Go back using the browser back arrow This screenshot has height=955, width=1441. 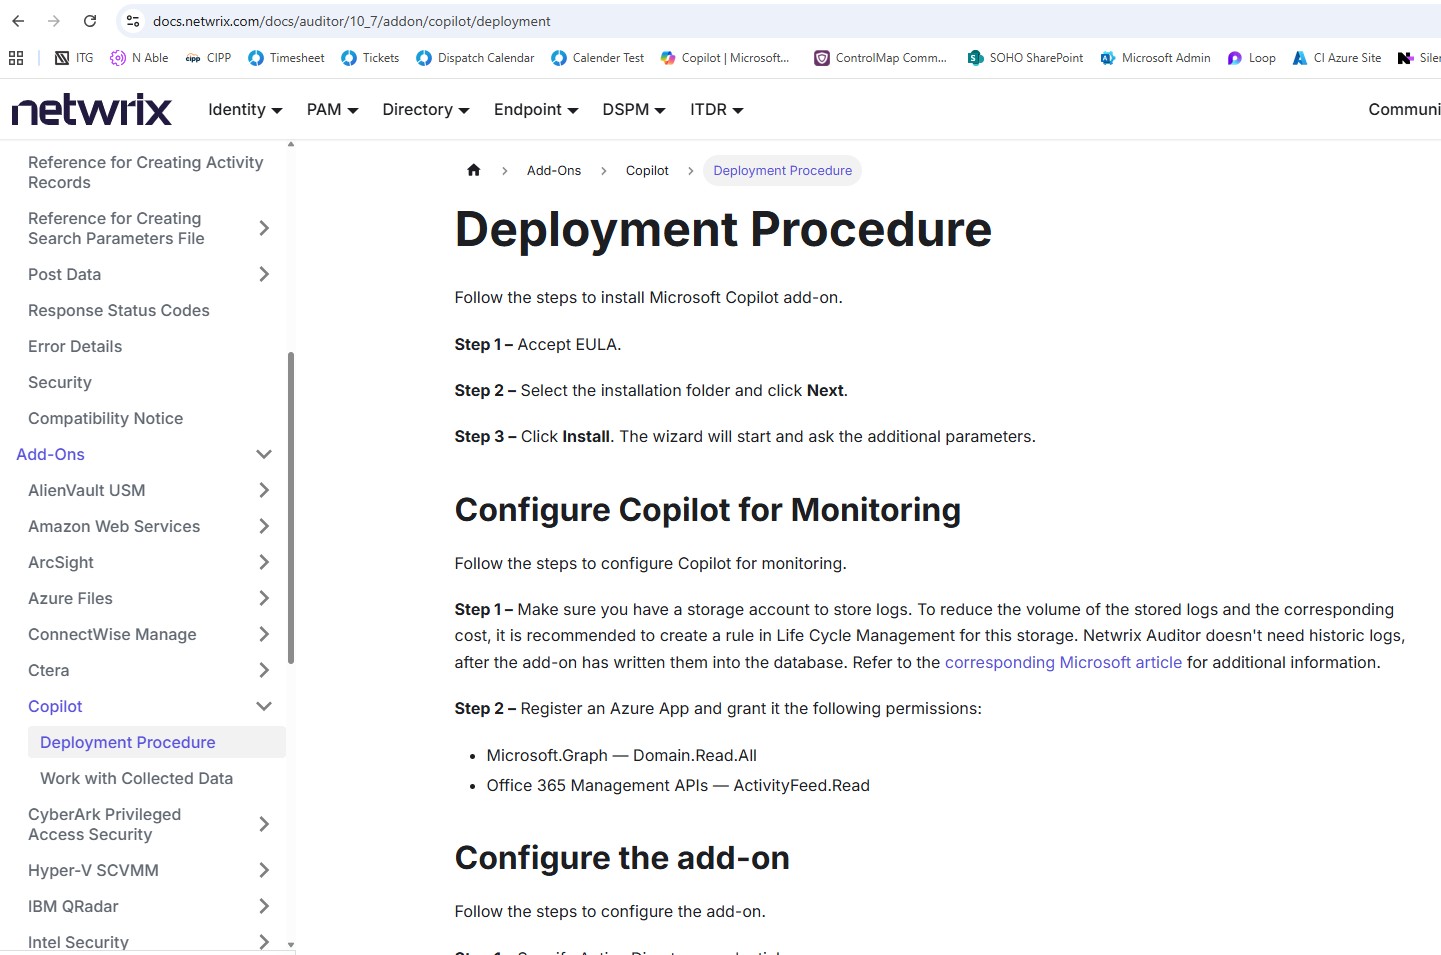coord(18,21)
